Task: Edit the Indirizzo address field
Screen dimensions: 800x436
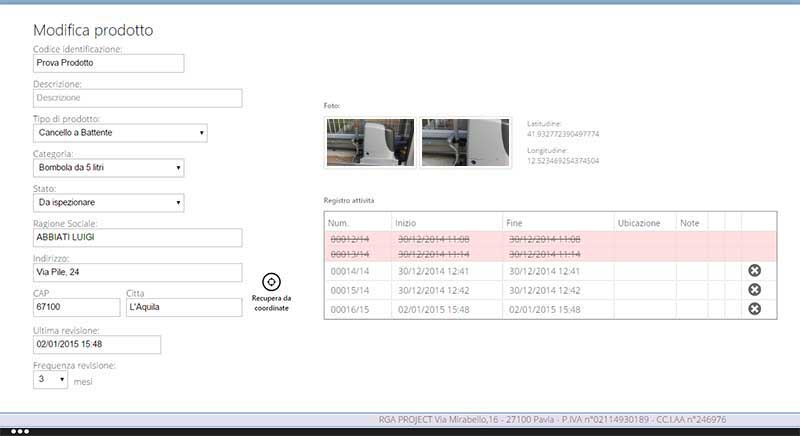Action: 138,272
